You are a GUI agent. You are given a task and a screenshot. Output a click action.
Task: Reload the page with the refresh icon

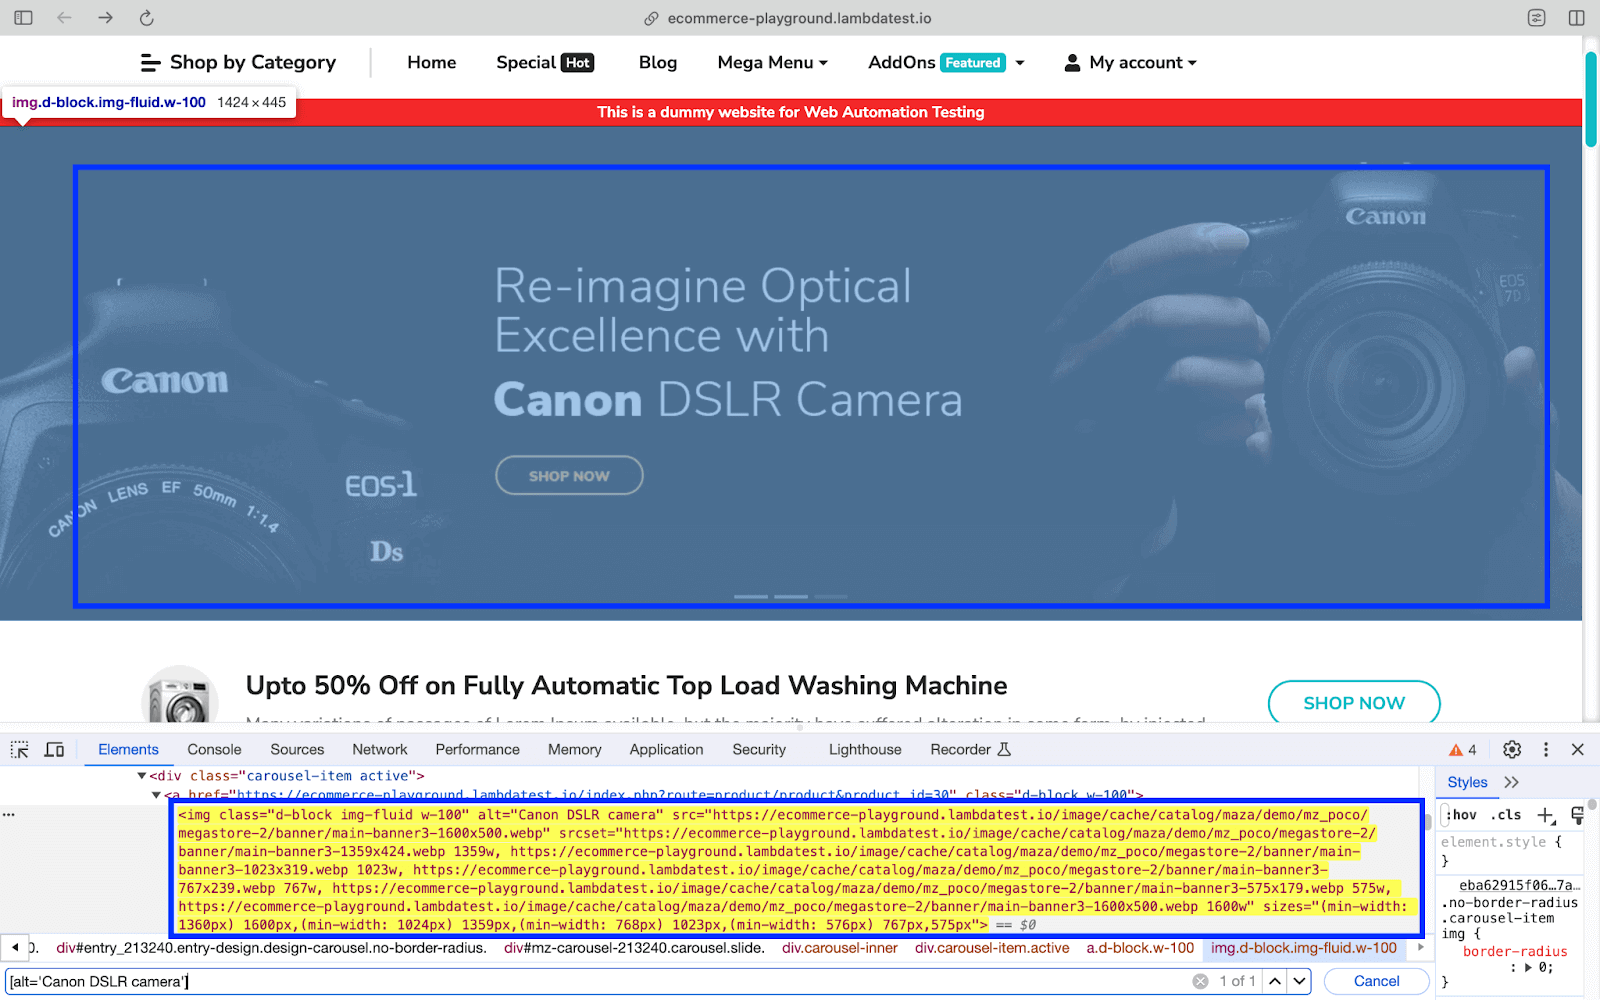[146, 18]
